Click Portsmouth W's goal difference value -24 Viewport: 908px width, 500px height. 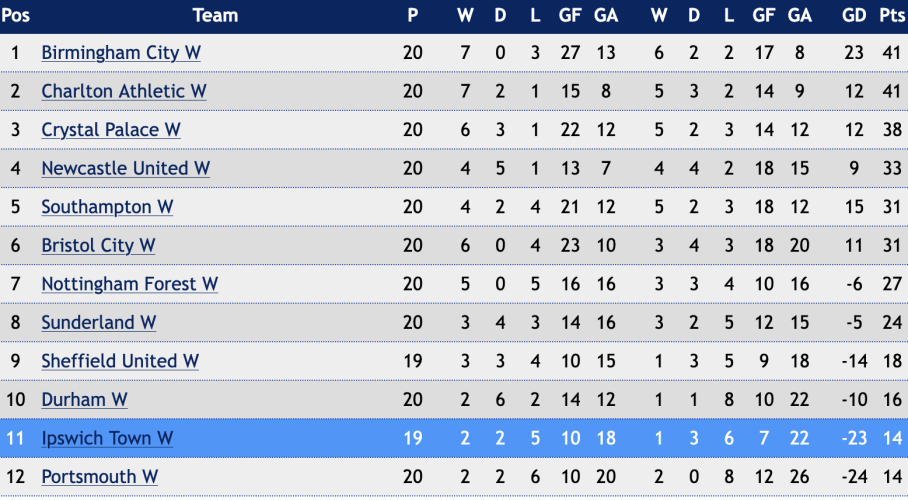(x=853, y=477)
